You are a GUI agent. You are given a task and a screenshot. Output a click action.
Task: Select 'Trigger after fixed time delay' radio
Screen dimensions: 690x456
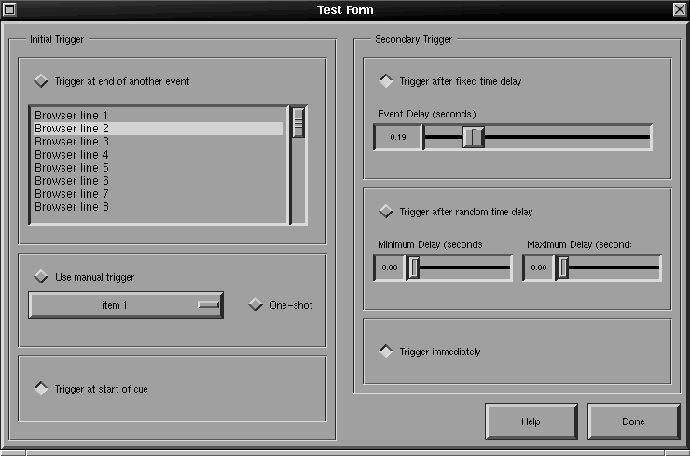(386, 81)
